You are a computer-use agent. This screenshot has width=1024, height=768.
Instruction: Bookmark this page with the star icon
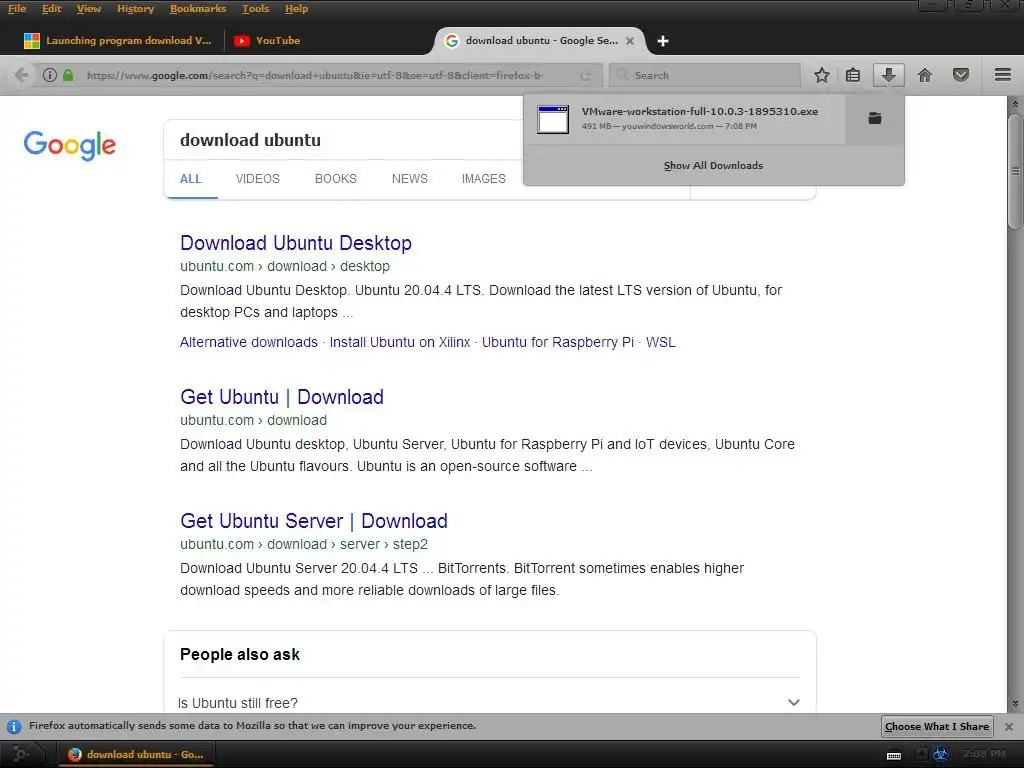coord(822,75)
